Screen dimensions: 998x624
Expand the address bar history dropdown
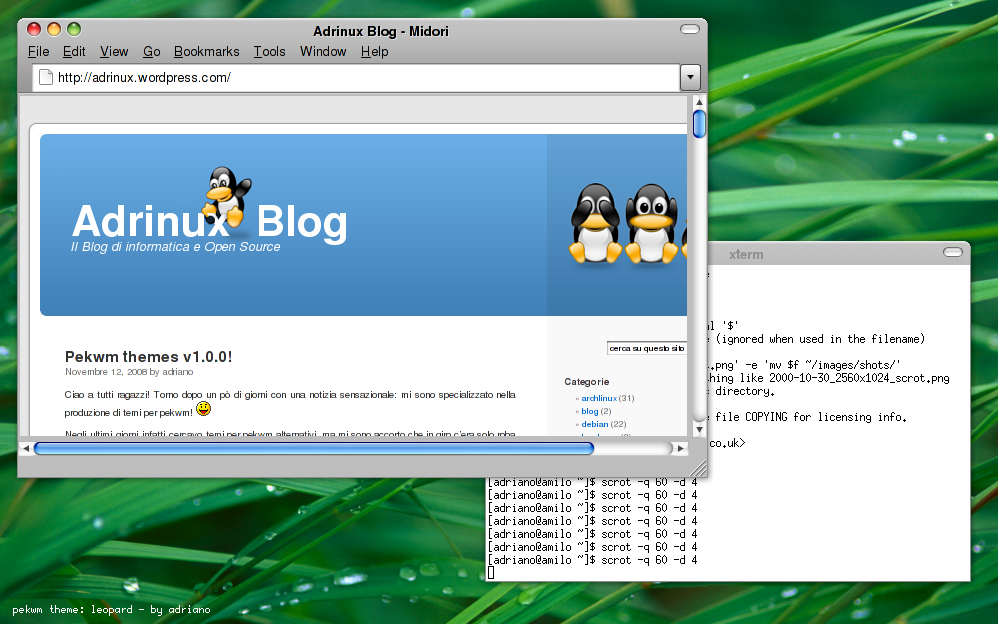tap(690, 78)
